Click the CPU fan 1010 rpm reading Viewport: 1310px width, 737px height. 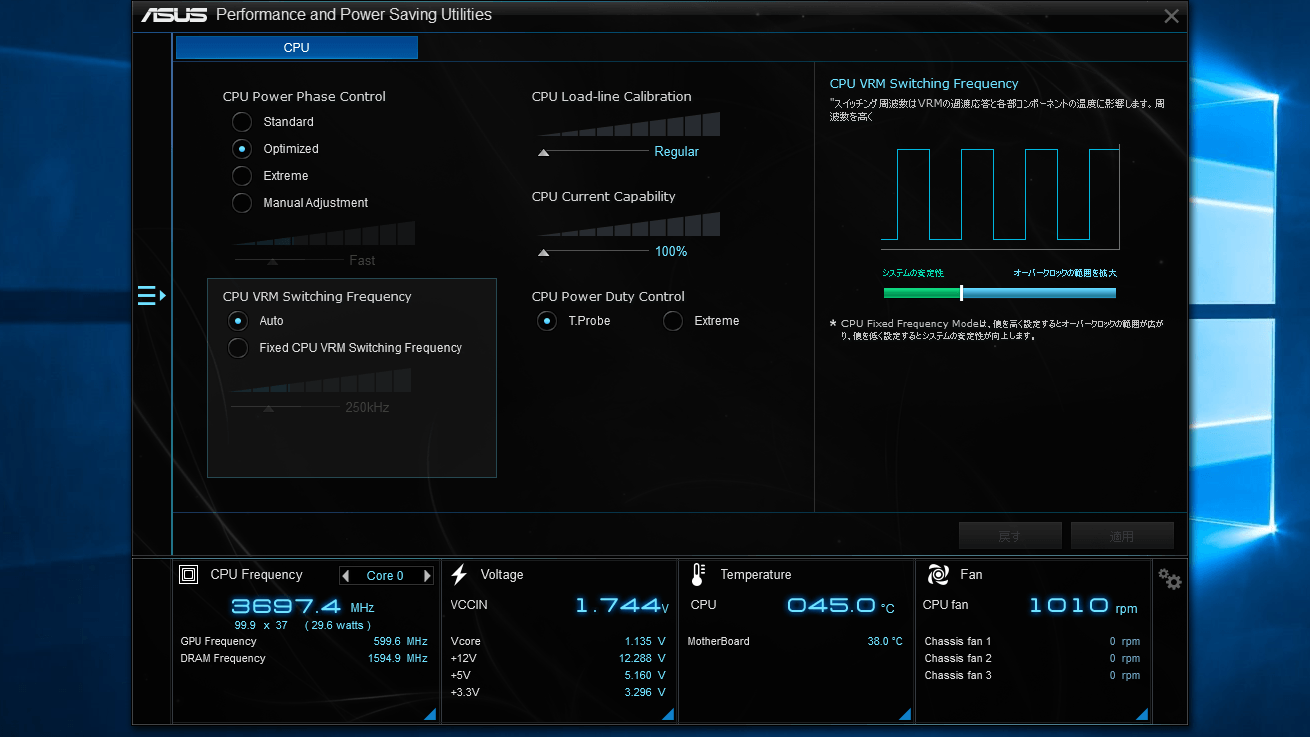1070,606
